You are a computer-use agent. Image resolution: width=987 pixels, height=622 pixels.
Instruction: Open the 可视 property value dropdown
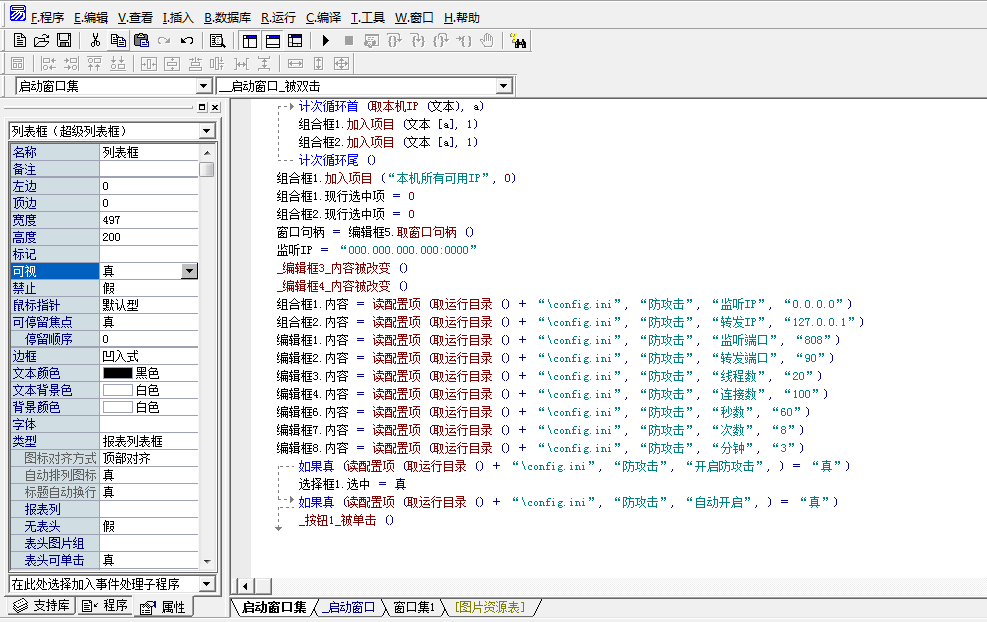[189, 271]
